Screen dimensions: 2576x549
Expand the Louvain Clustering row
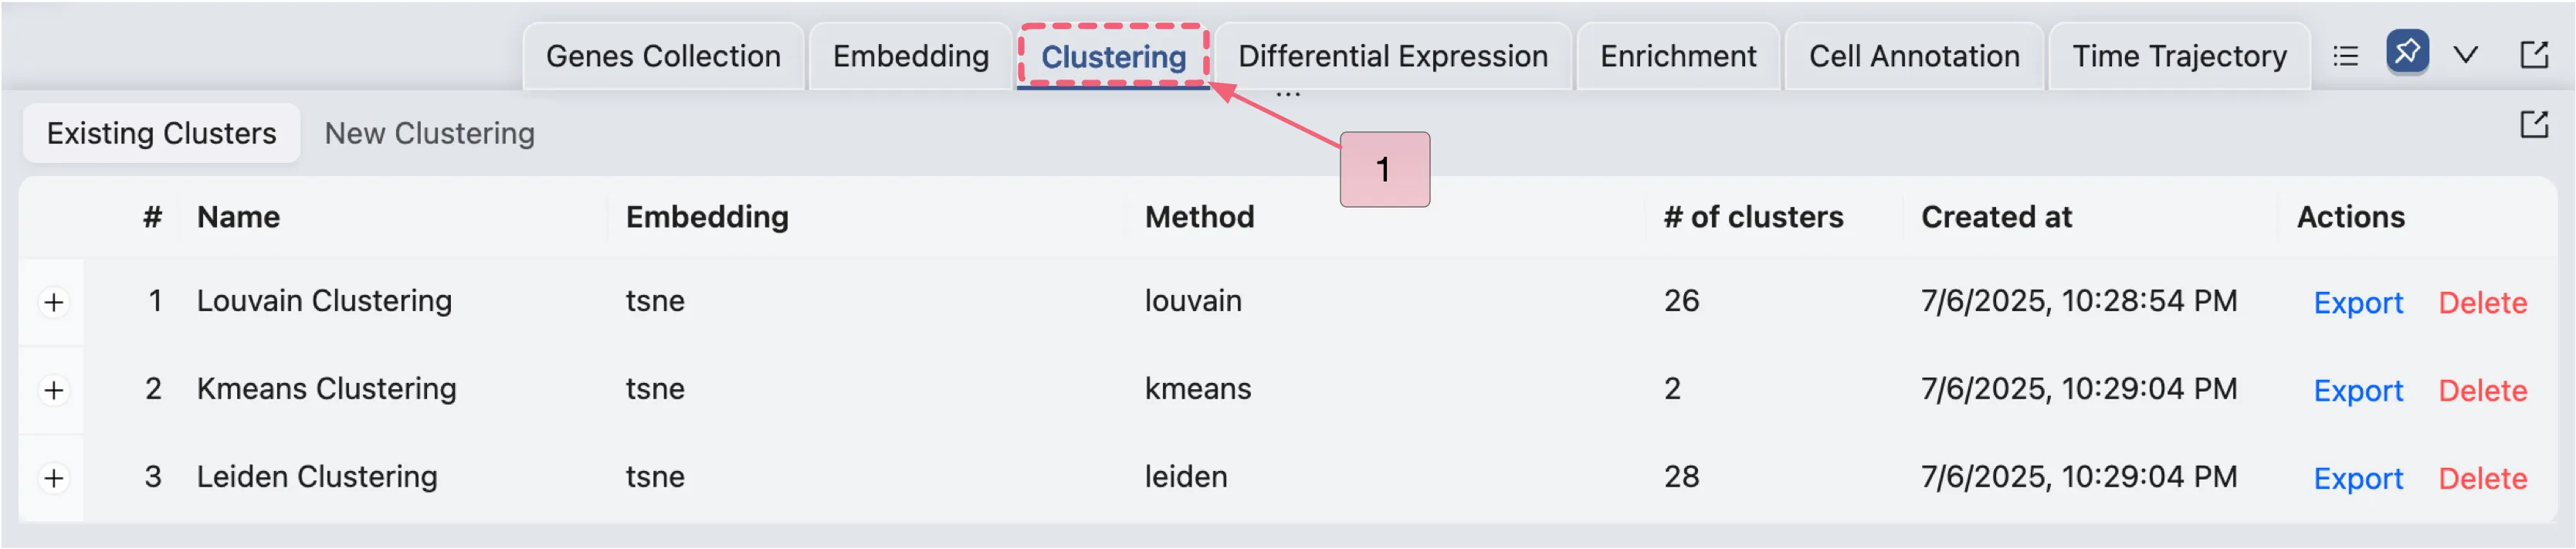[54, 302]
